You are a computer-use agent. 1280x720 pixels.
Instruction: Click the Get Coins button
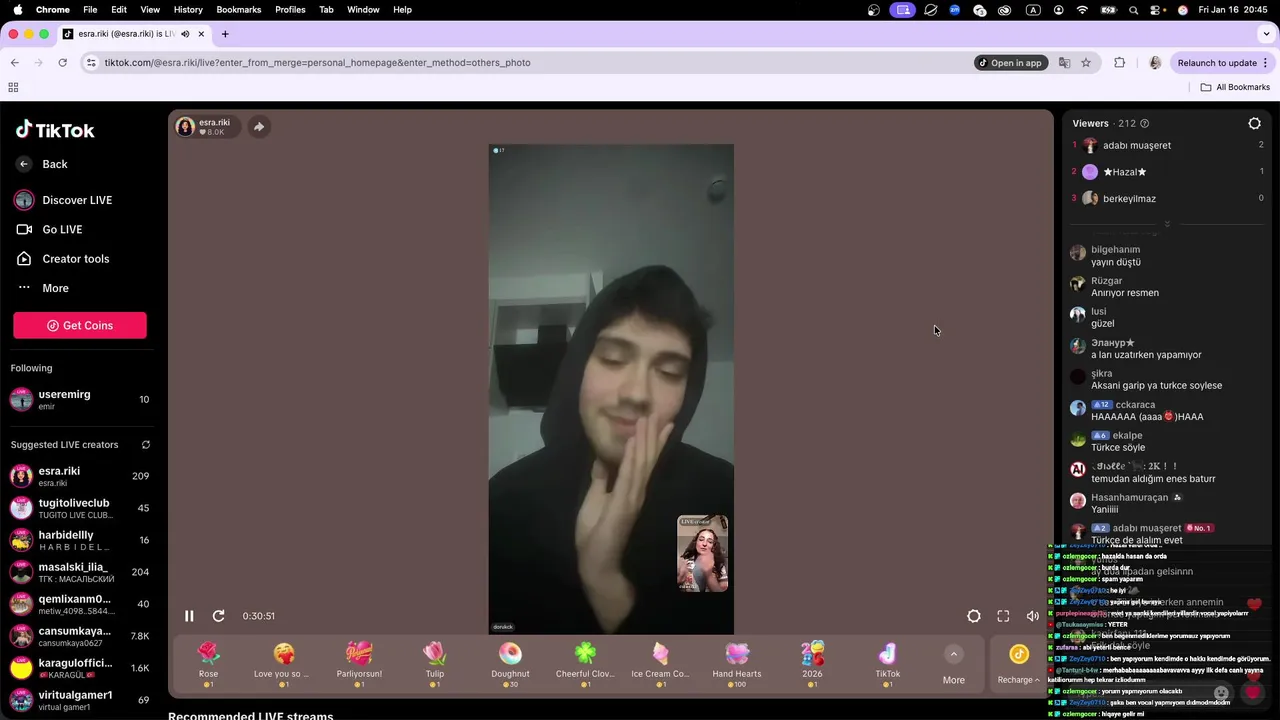click(x=80, y=325)
